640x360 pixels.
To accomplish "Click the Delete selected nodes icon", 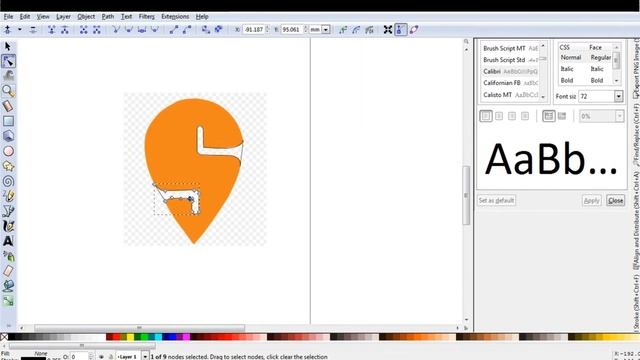I will pyautogui.click(x=33, y=29).
